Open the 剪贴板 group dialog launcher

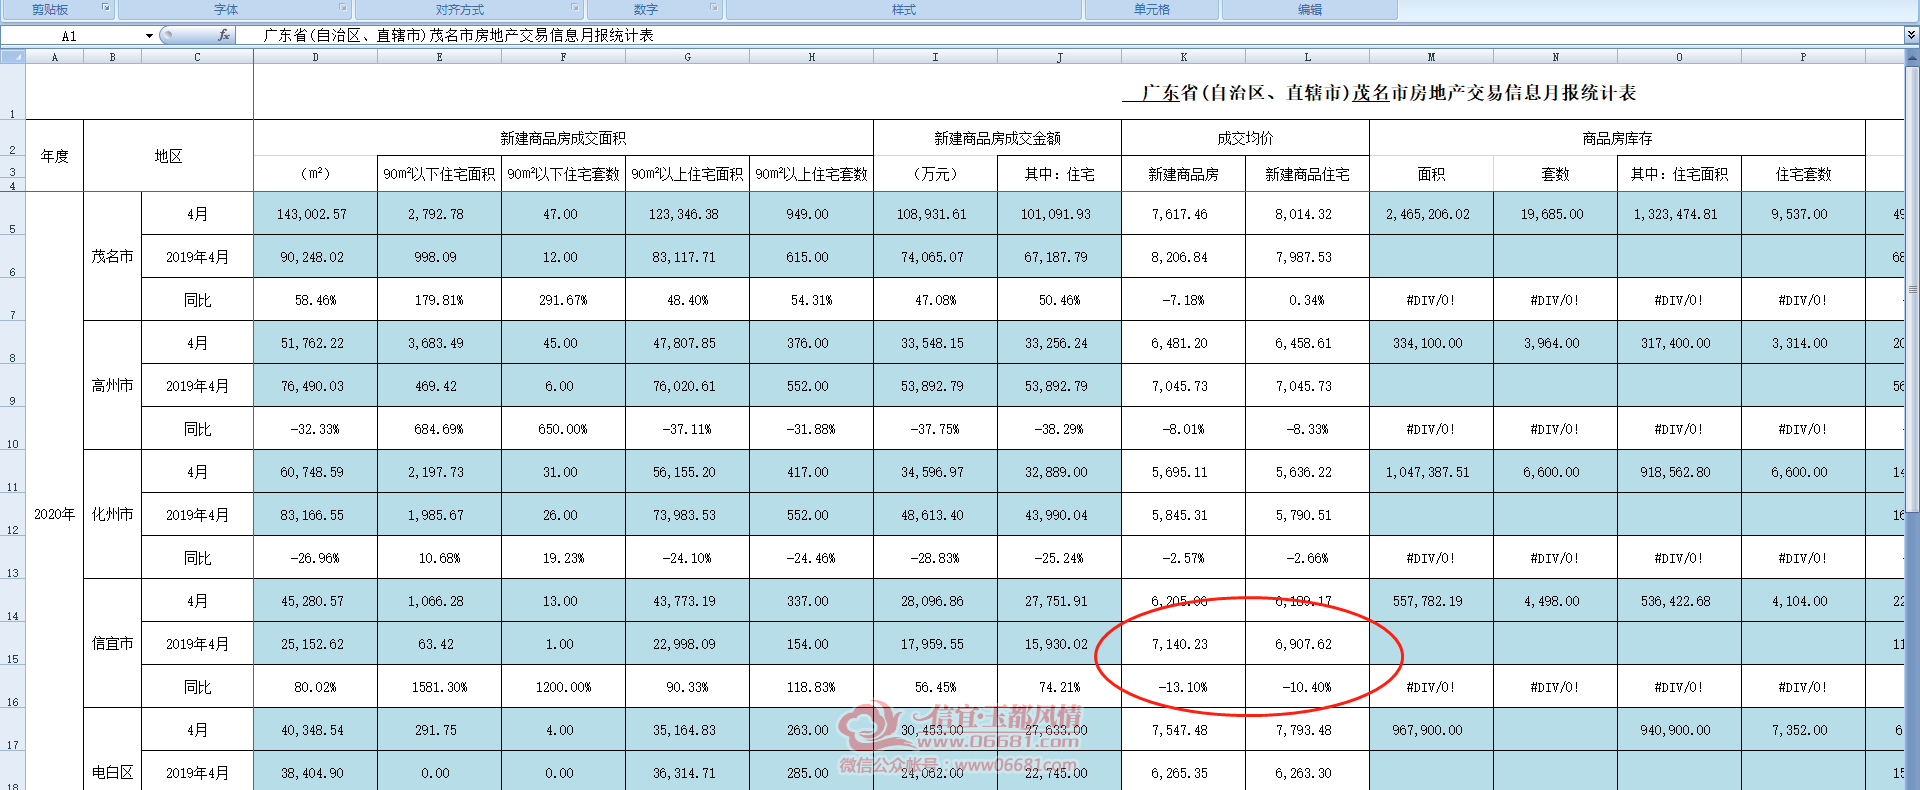point(105,8)
